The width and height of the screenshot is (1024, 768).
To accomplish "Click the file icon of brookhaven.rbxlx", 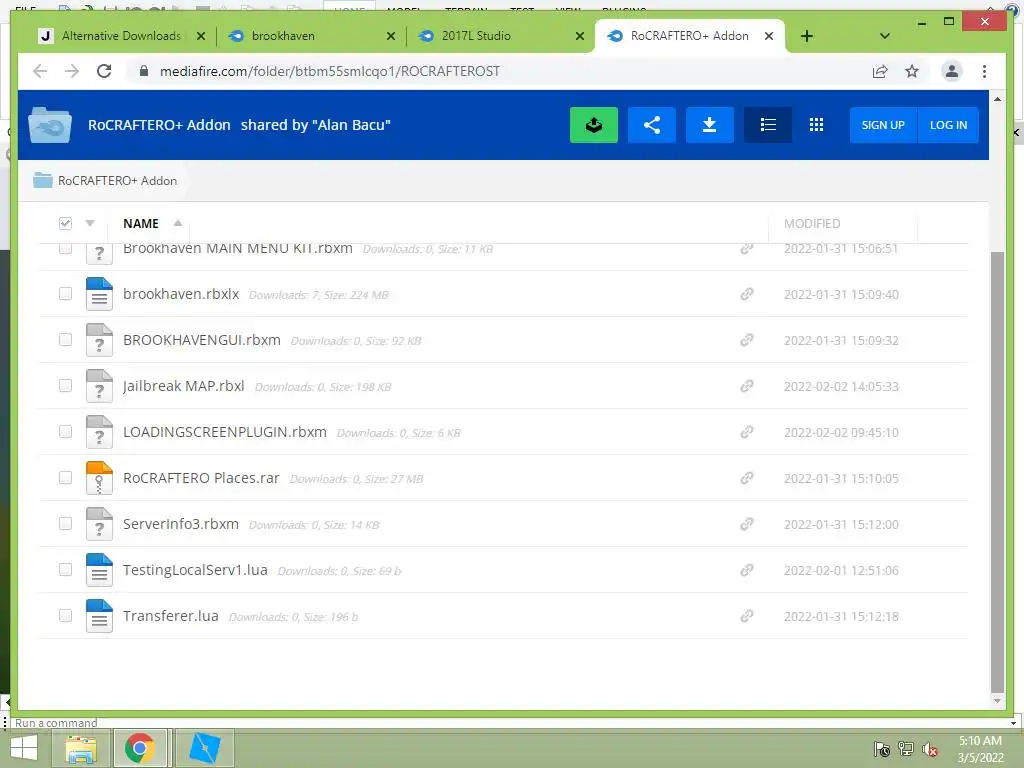I will click(99, 294).
